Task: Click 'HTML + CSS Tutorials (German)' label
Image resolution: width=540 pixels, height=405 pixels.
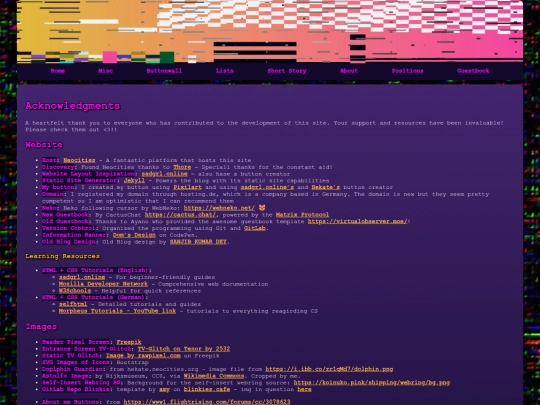Action: (95, 297)
